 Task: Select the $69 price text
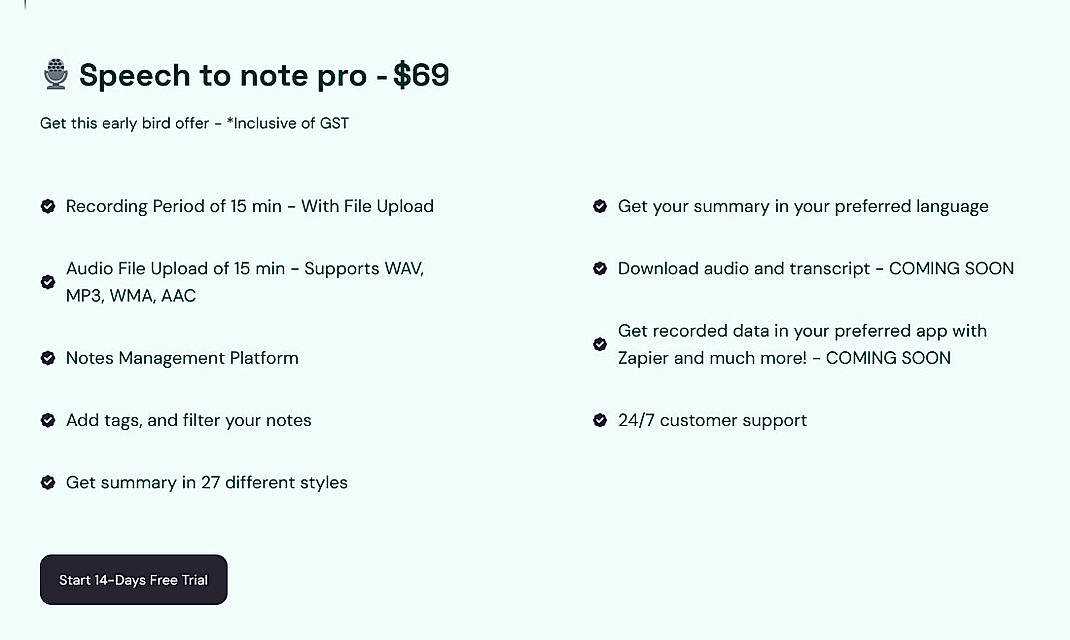[420, 75]
